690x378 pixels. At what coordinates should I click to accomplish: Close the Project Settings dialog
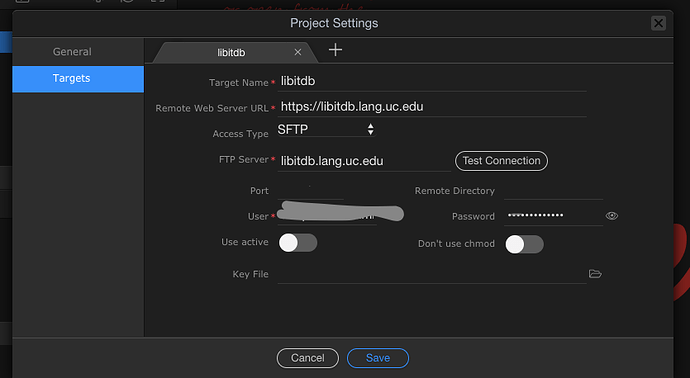(x=658, y=23)
